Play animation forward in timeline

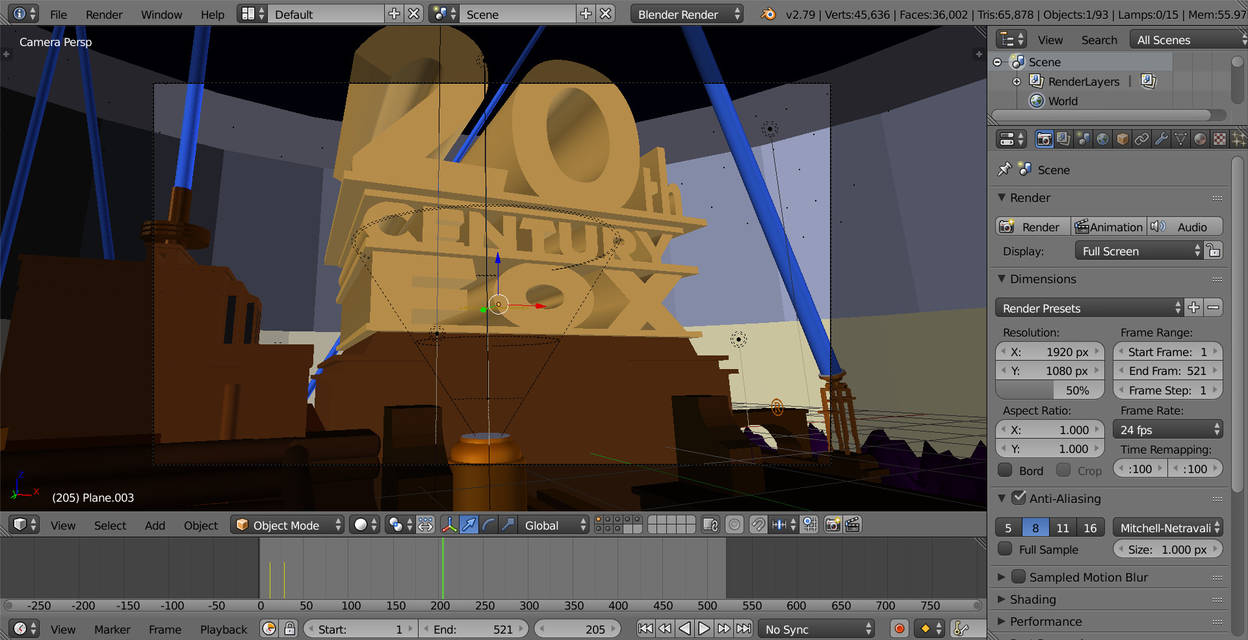pyautogui.click(x=704, y=629)
